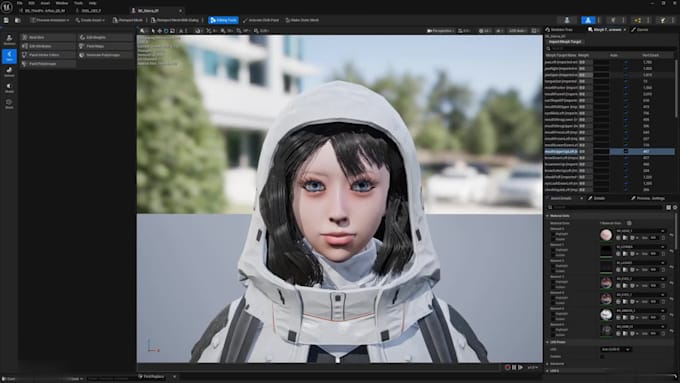The image size is (680, 383).
Task: Choose the Paint Maps tool
Action: (105, 46)
